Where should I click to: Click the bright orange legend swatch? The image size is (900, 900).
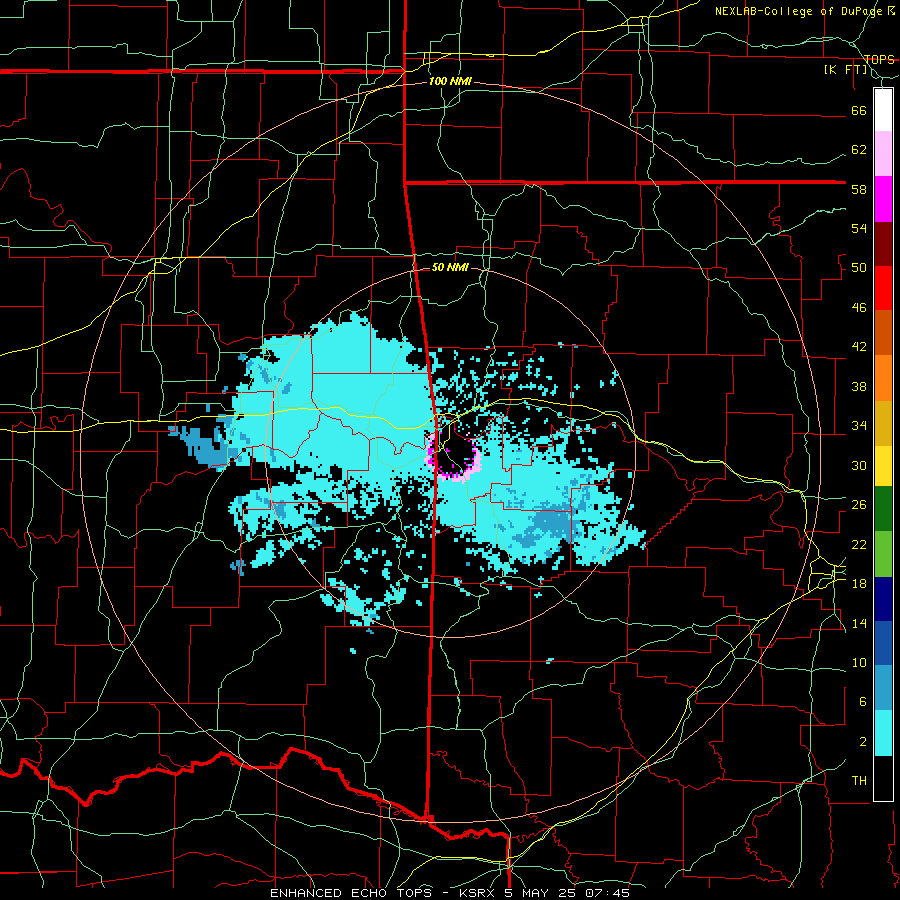(883, 378)
